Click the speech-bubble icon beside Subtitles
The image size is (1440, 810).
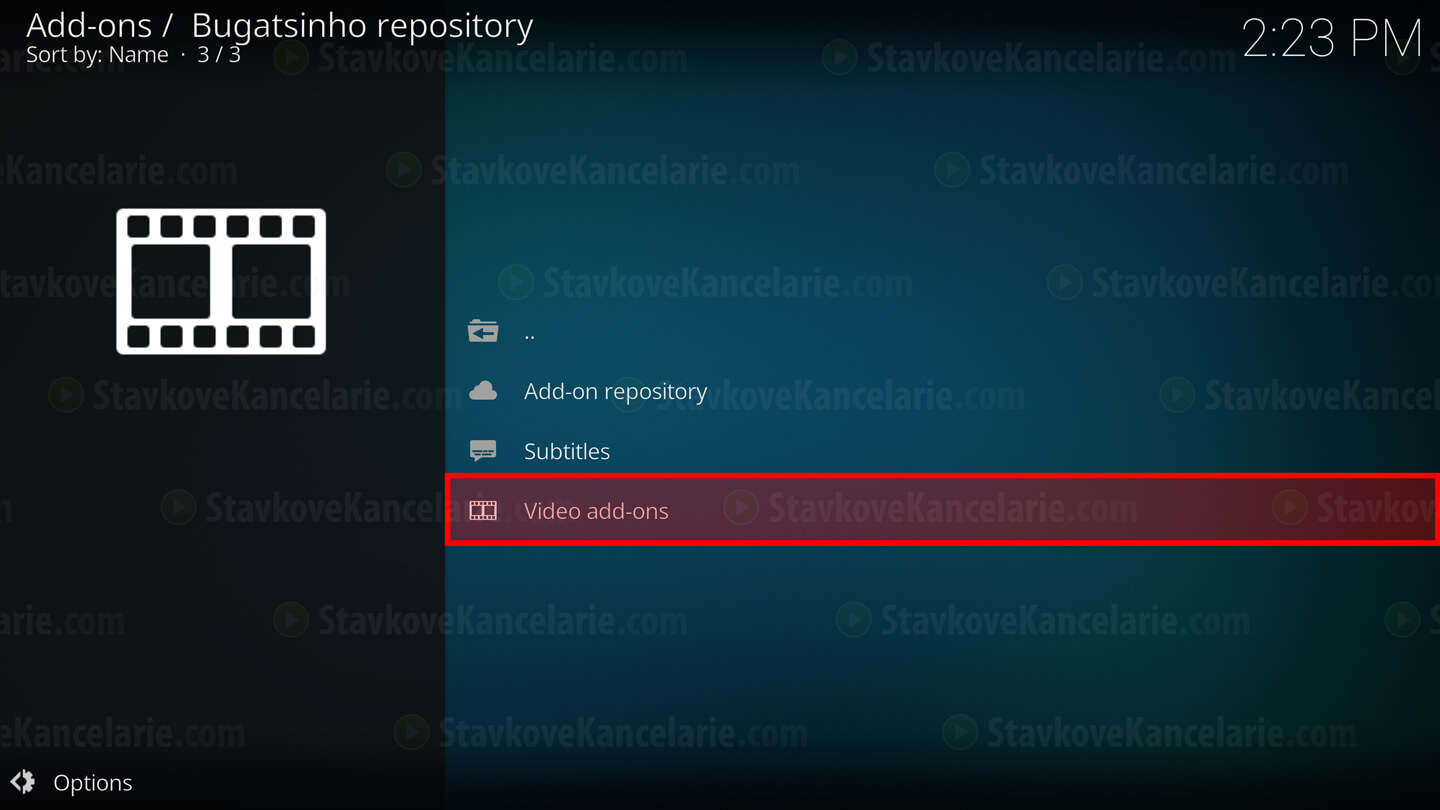(x=483, y=451)
